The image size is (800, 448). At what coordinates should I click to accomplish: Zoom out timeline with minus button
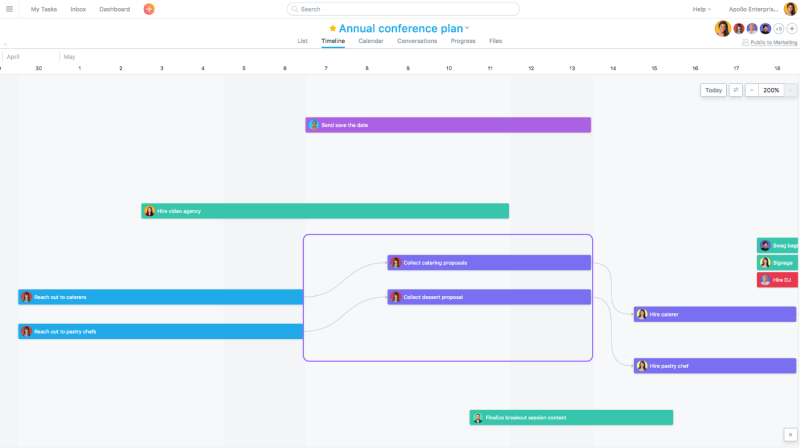(752, 90)
